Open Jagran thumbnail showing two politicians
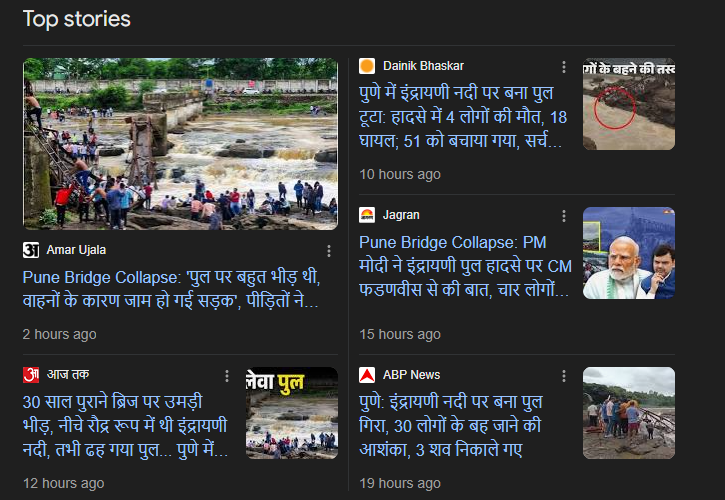This screenshot has height=500, width=725. point(629,253)
